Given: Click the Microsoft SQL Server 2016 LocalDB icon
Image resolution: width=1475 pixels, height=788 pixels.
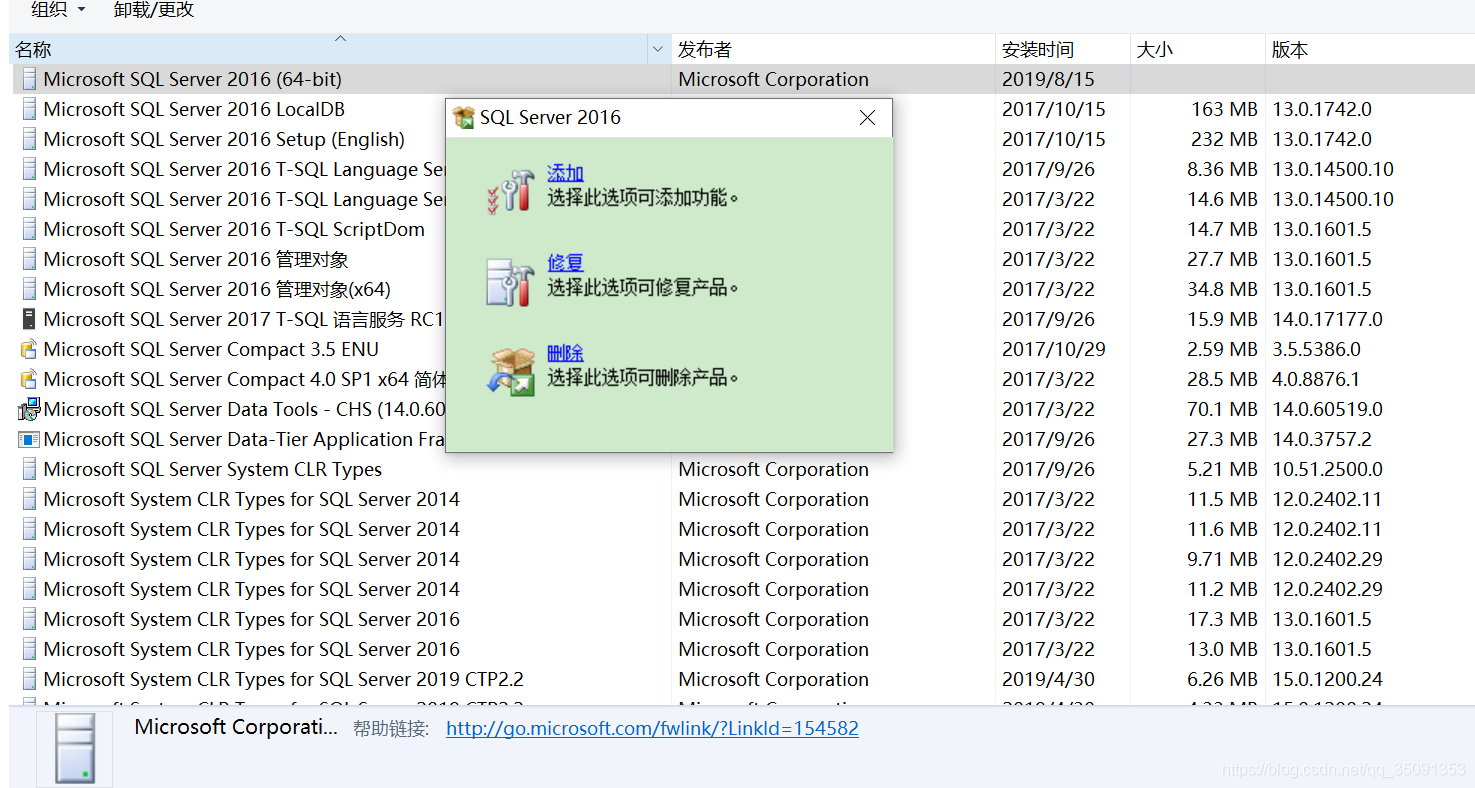Looking at the screenshot, I should (27, 109).
